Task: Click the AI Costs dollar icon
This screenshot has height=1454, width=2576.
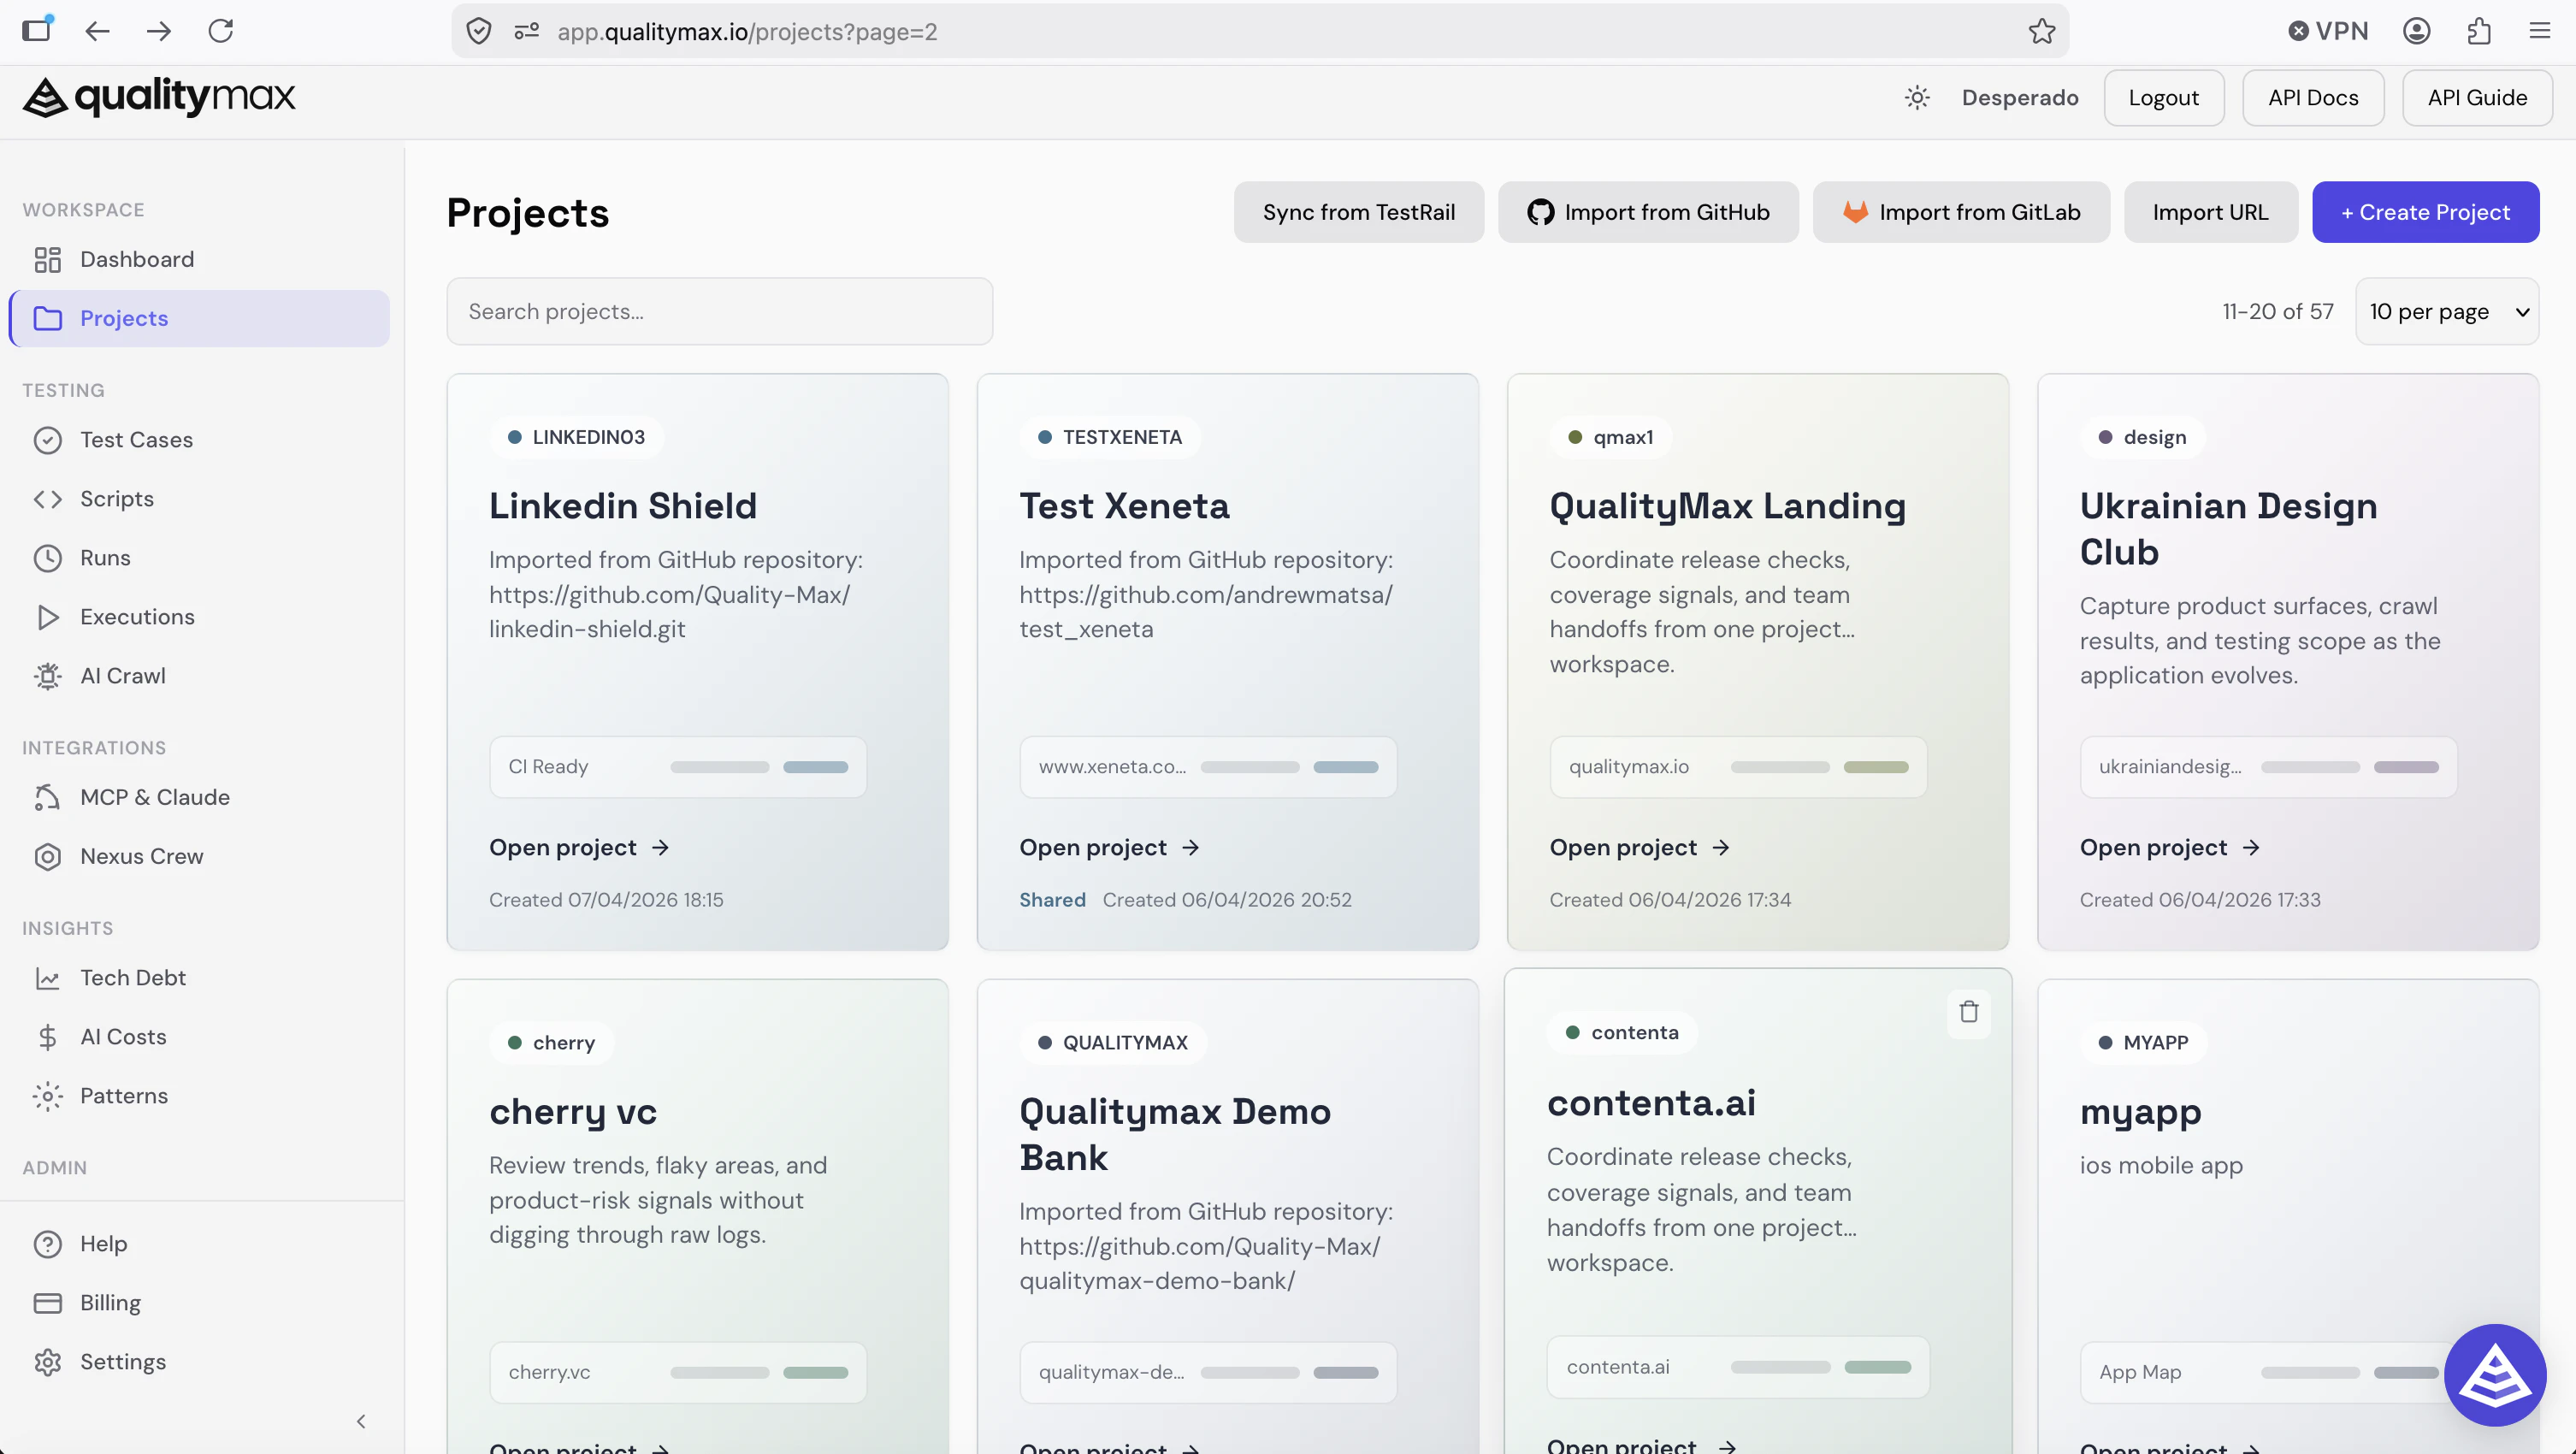Action: pyautogui.click(x=47, y=1037)
